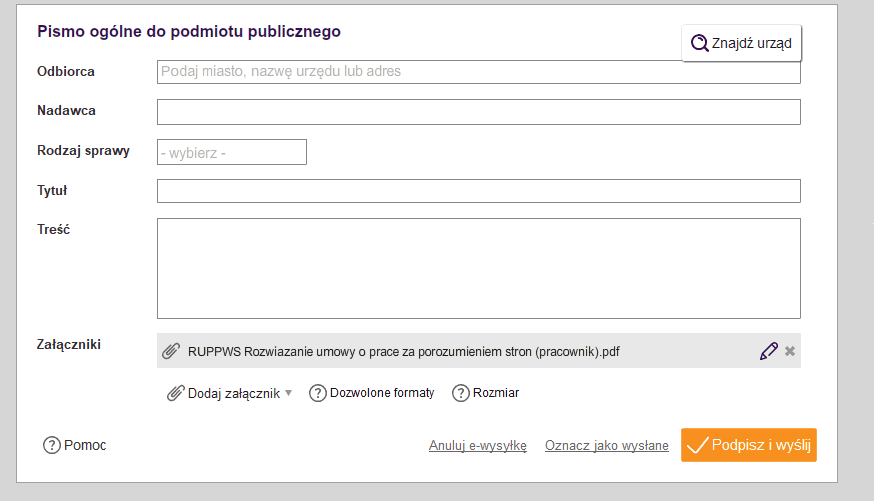Click the magnifier icon in Znajdź urząd
Image resolution: width=874 pixels, height=501 pixels.
699,43
